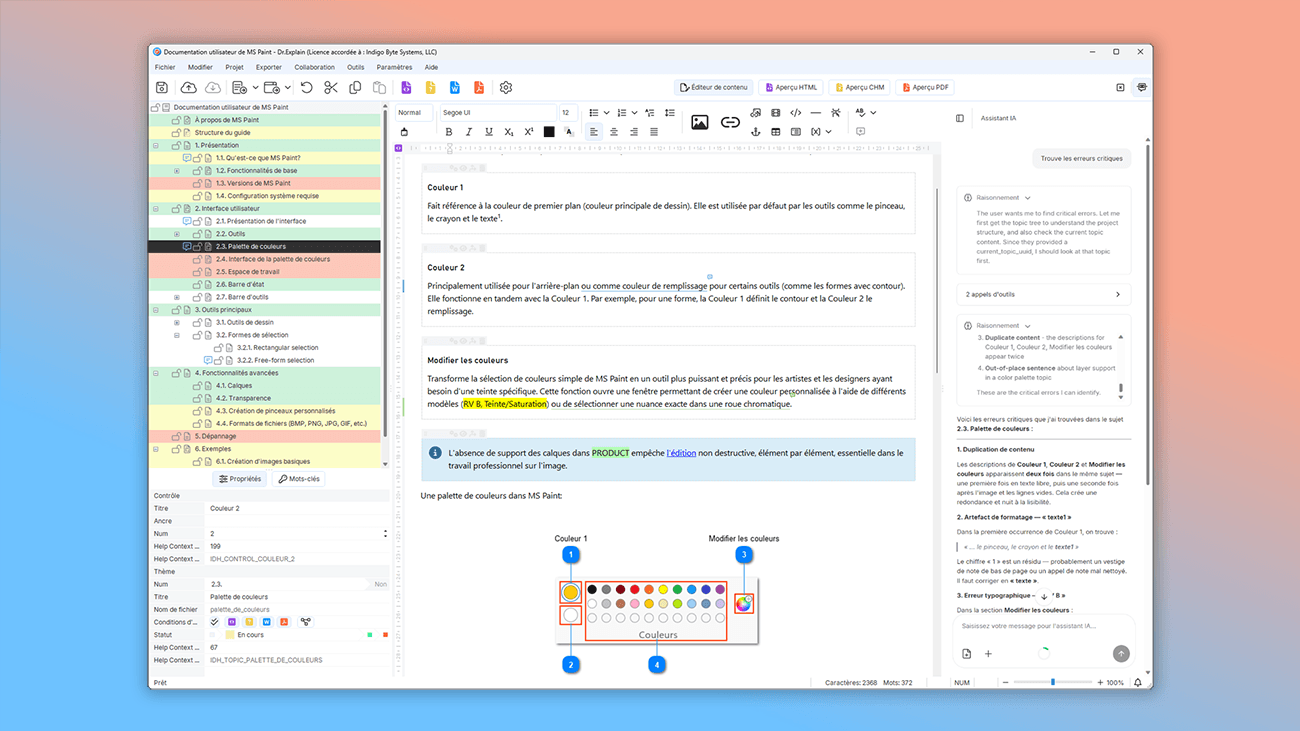
Task: Open the bulleted list options arrow
Action: 606,113
